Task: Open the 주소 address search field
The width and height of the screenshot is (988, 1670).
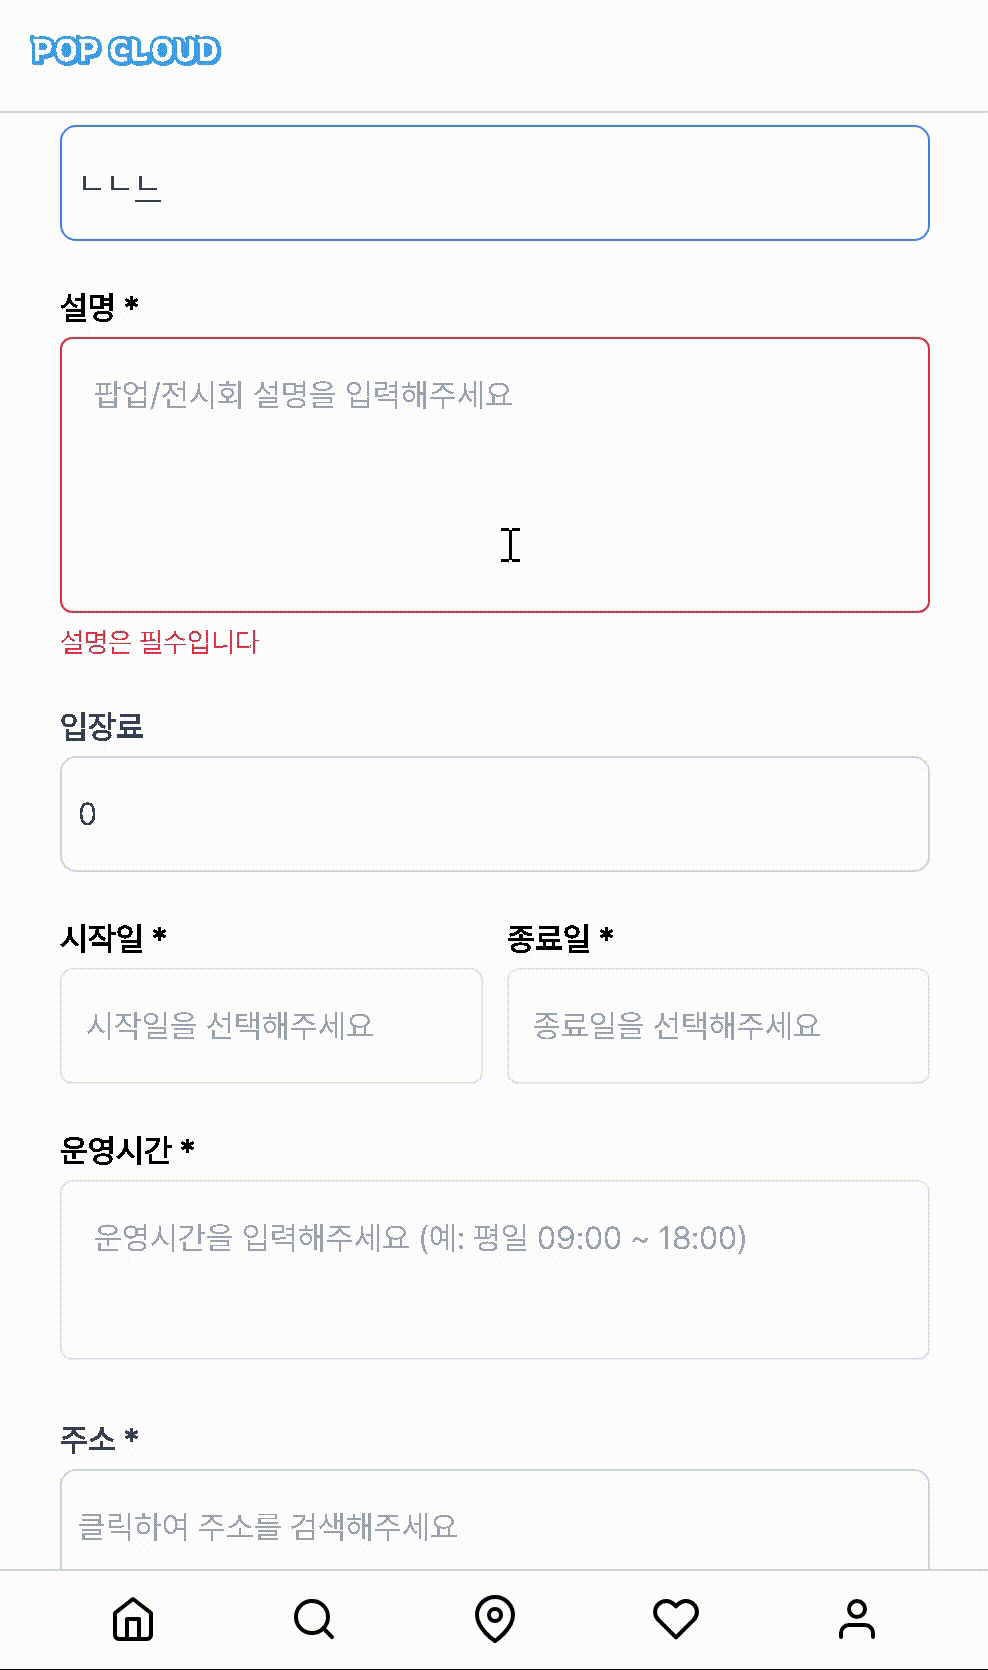Action: [495, 1522]
